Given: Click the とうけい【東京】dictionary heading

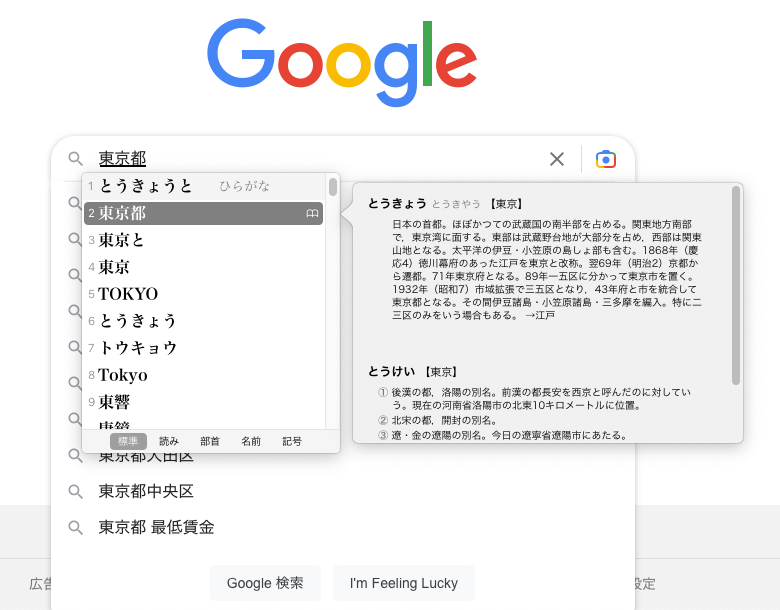Looking at the screenshot, I should pyautogui.click(x=412, y=372).
